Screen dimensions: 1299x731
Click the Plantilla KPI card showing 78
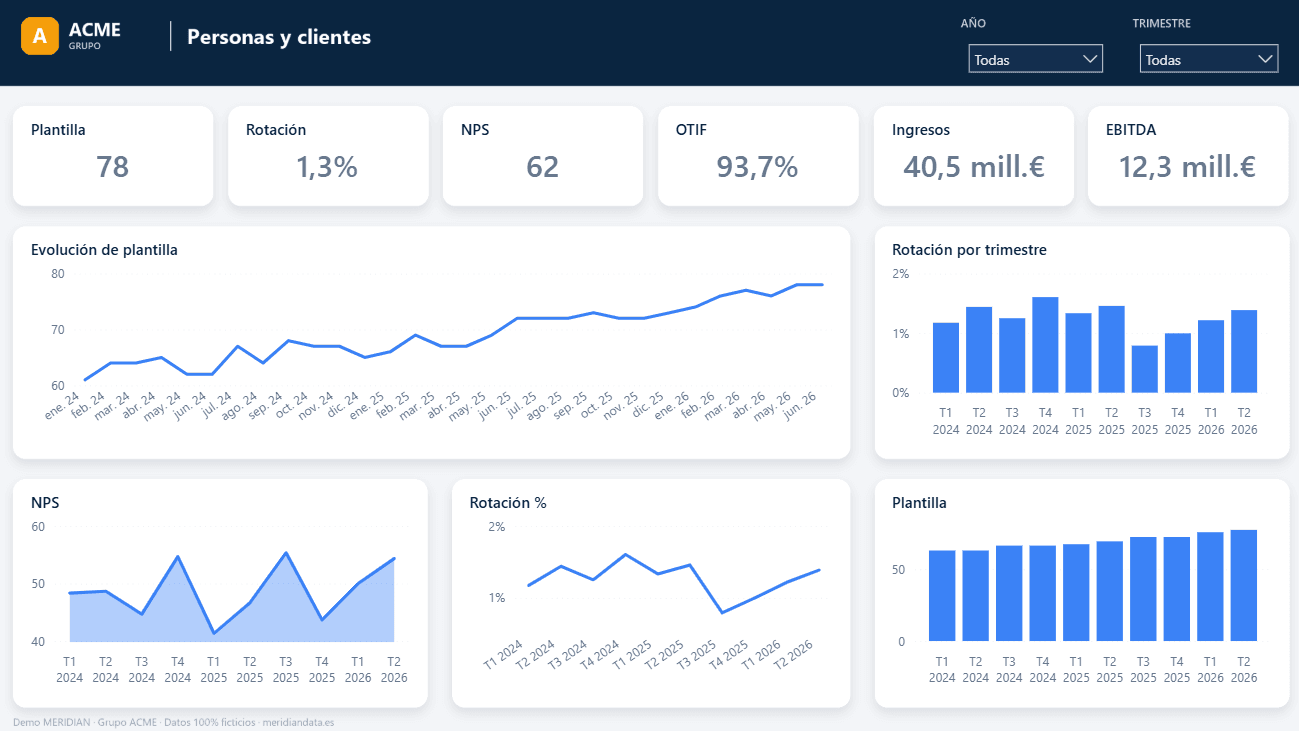[x=113, y=156]
